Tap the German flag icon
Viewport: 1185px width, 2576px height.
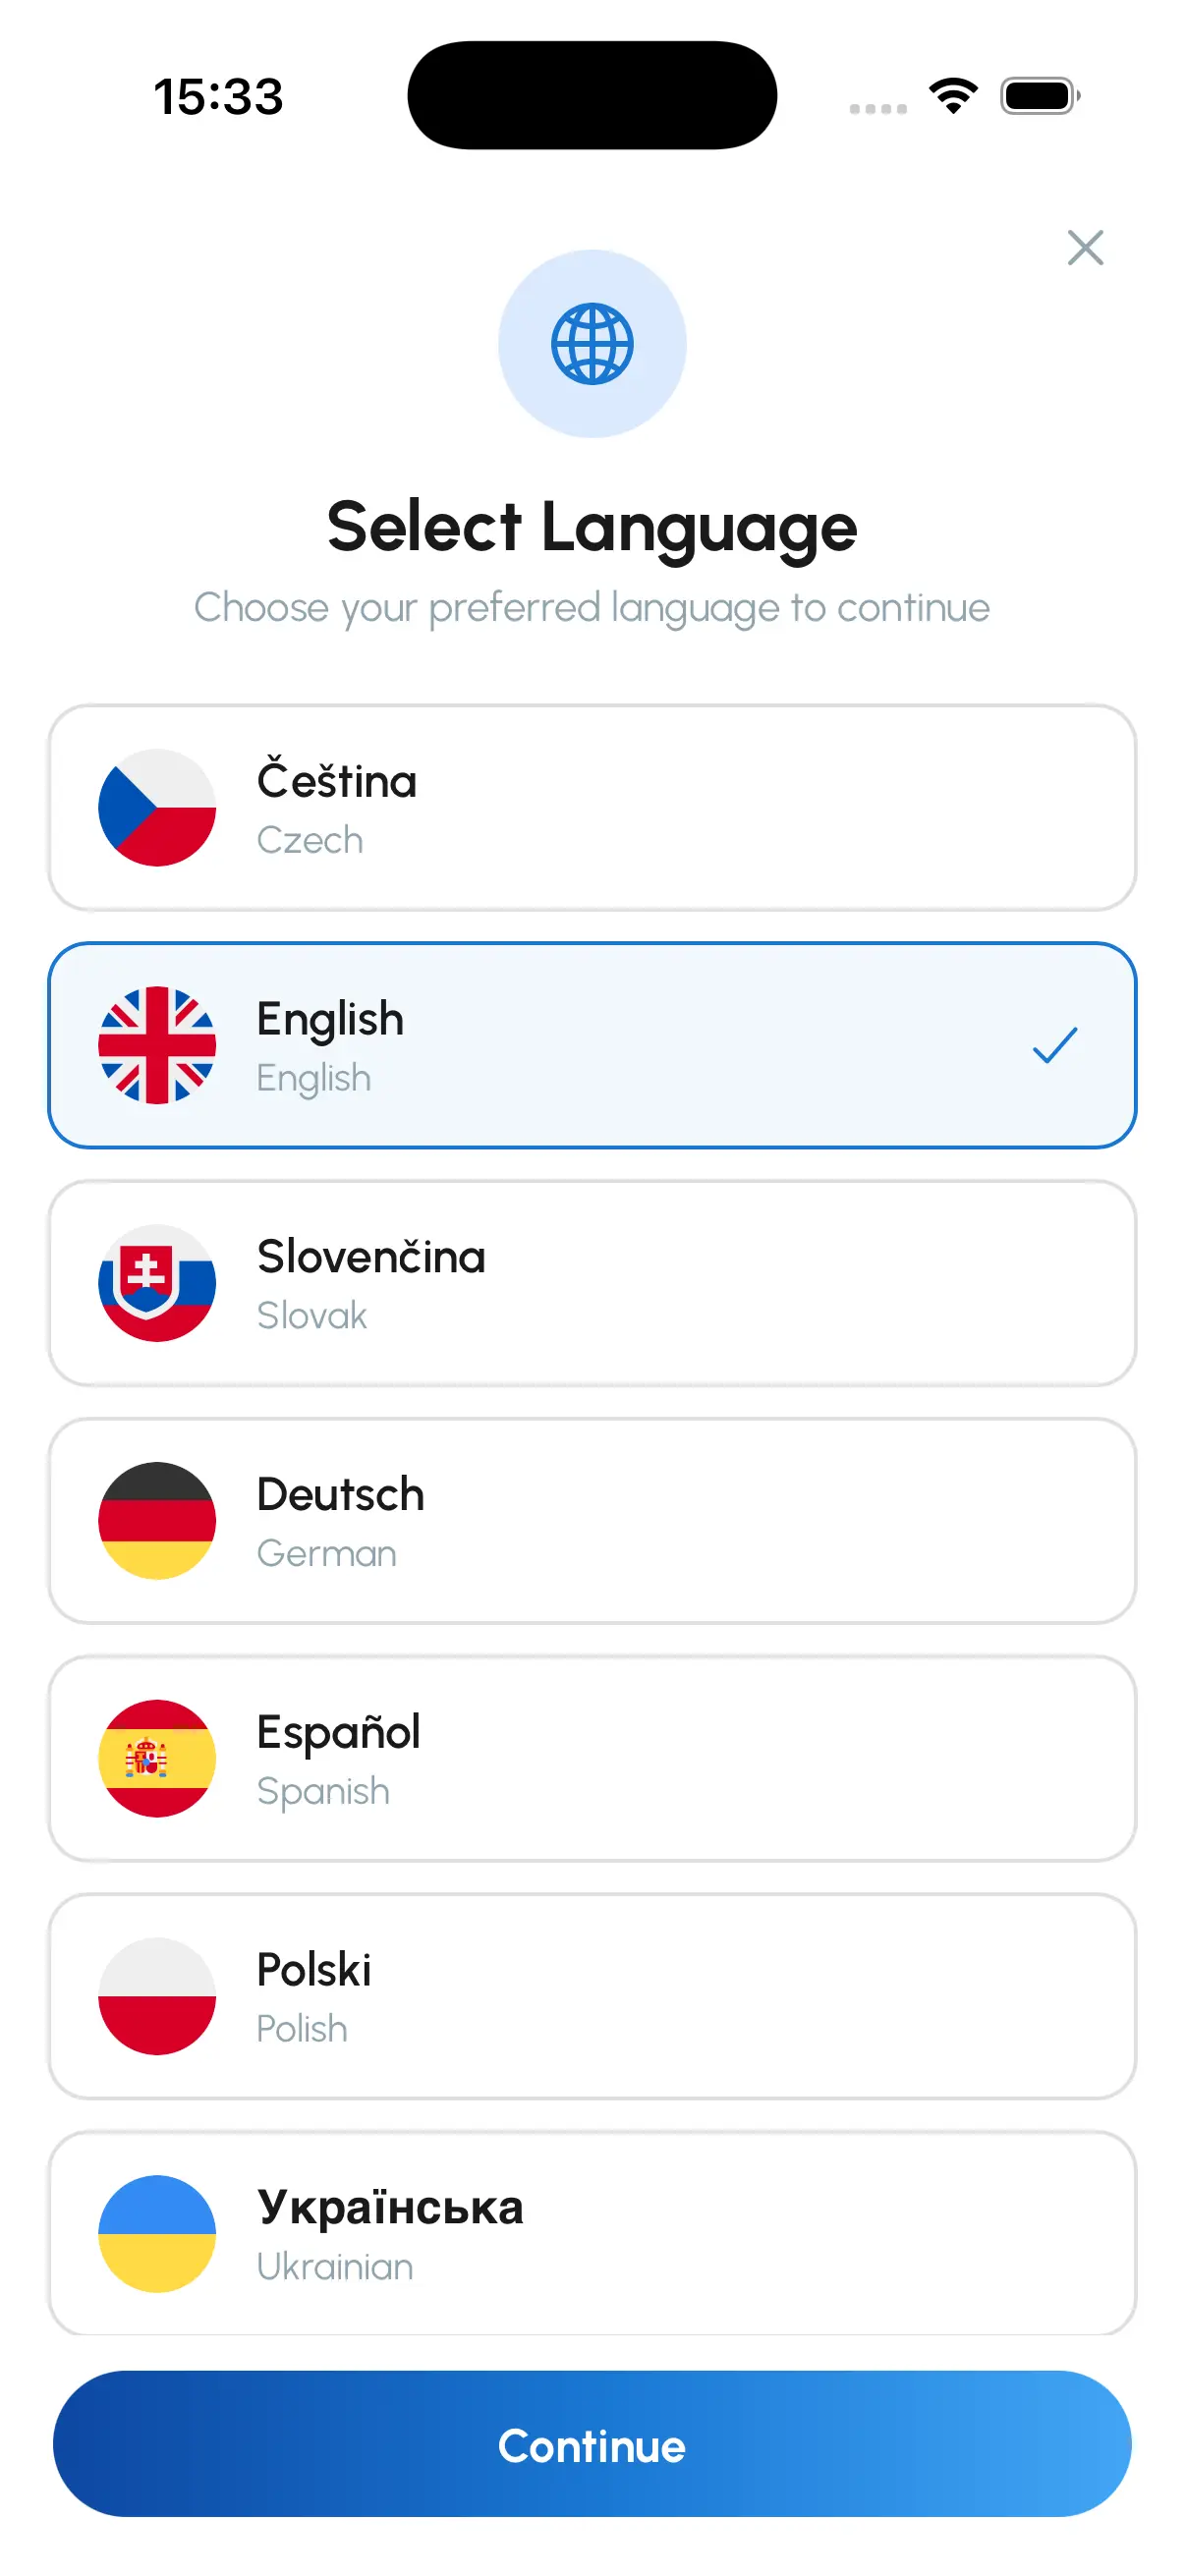coord(157,1520)
